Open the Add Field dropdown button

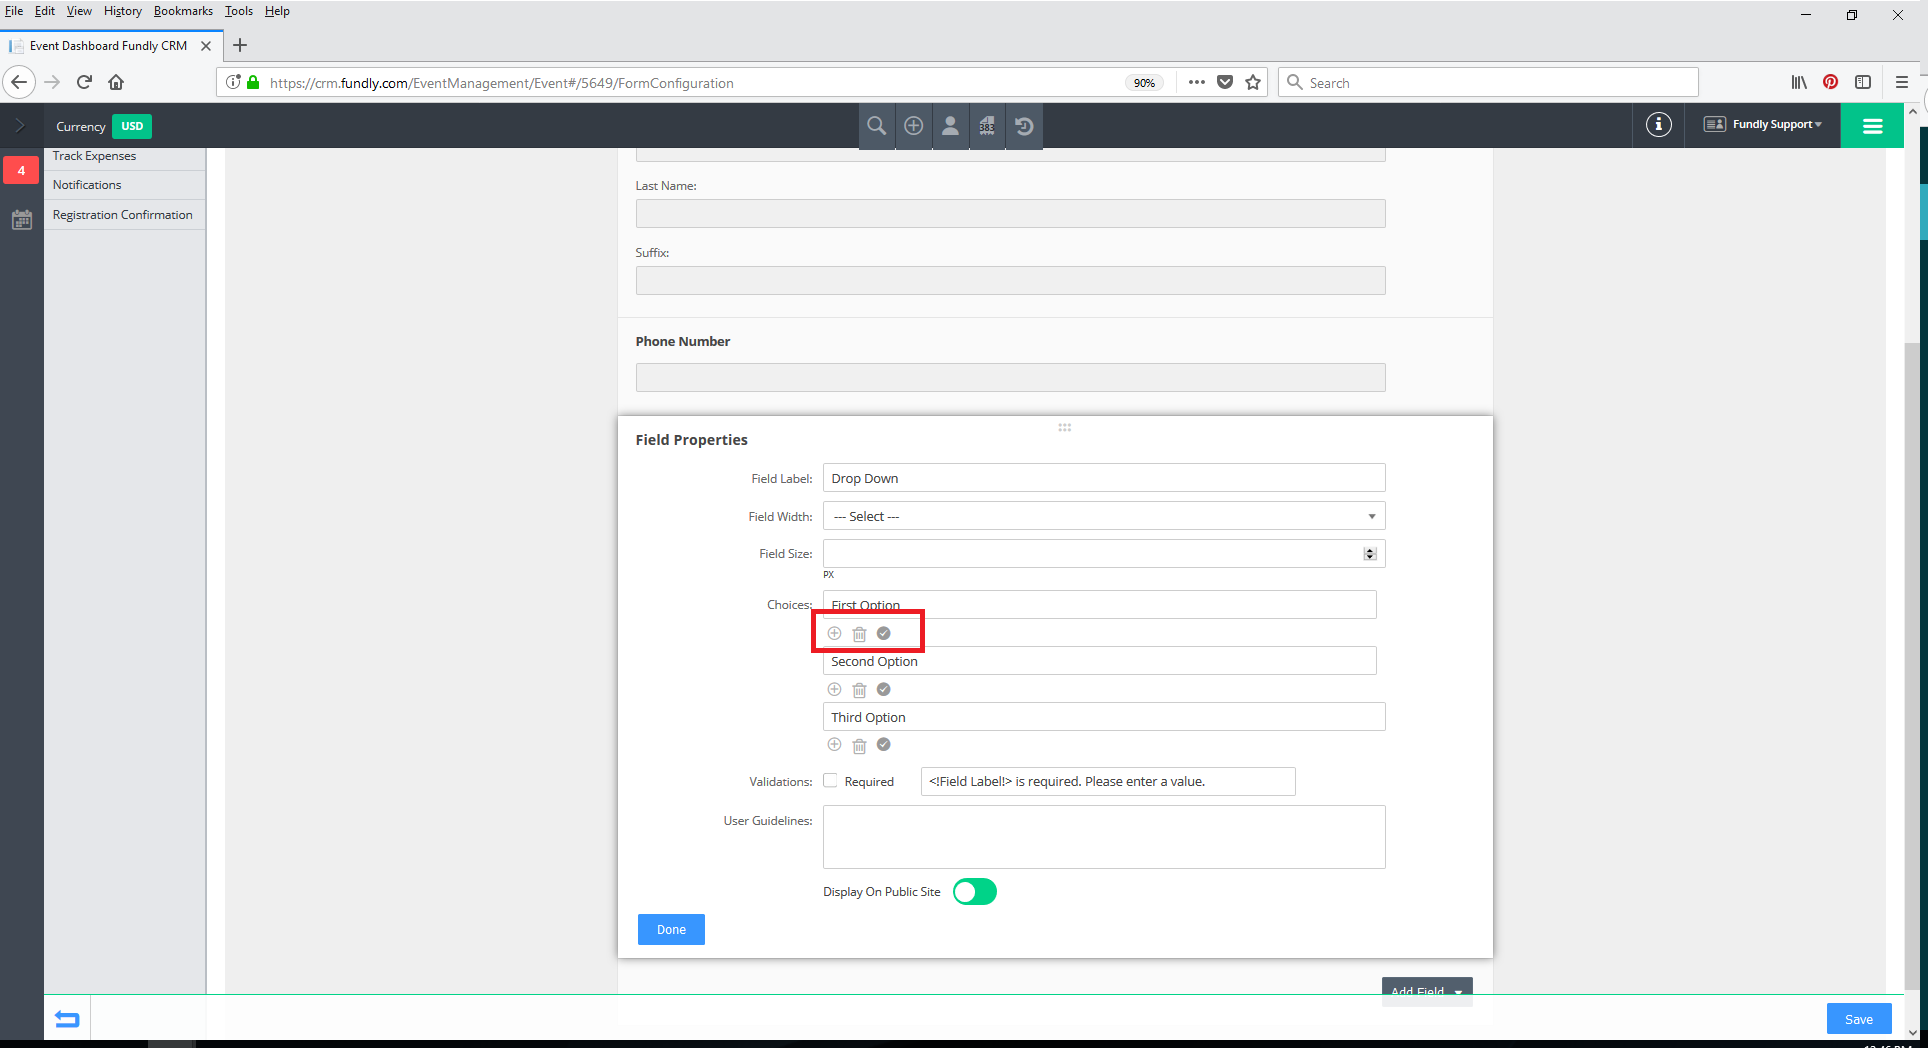click(1427, 991)
